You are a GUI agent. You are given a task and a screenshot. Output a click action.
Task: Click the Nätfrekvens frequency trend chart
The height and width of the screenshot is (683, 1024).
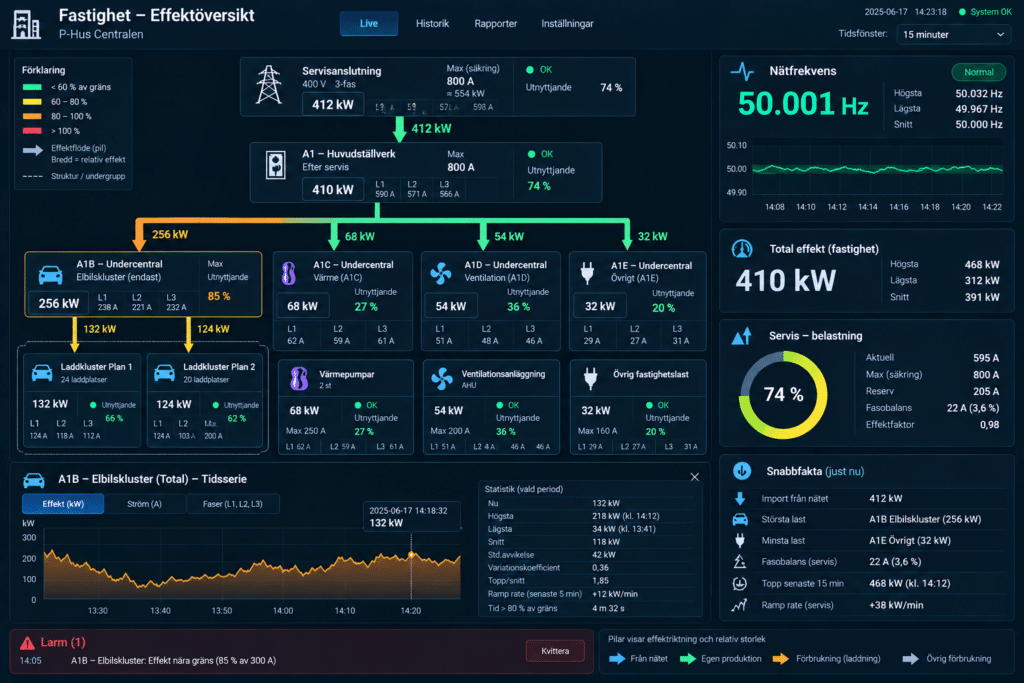(x=877, y=170)
